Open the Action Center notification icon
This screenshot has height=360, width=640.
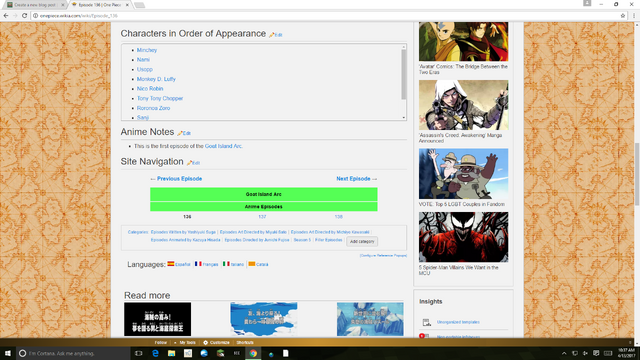coord(596,353)
